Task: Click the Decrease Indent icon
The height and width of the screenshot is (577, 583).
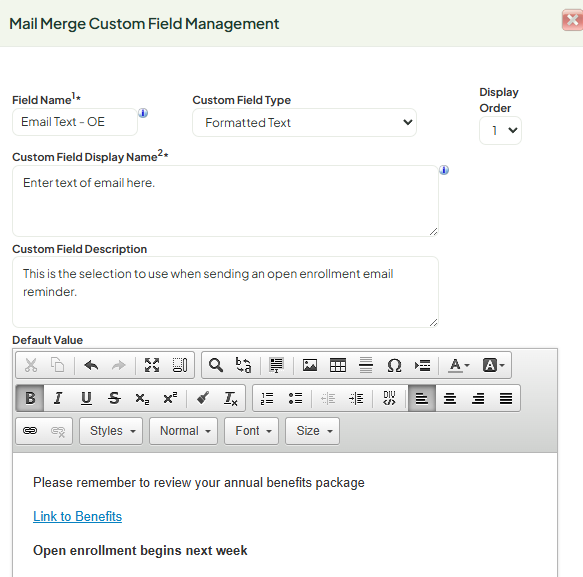Action: 328,398
